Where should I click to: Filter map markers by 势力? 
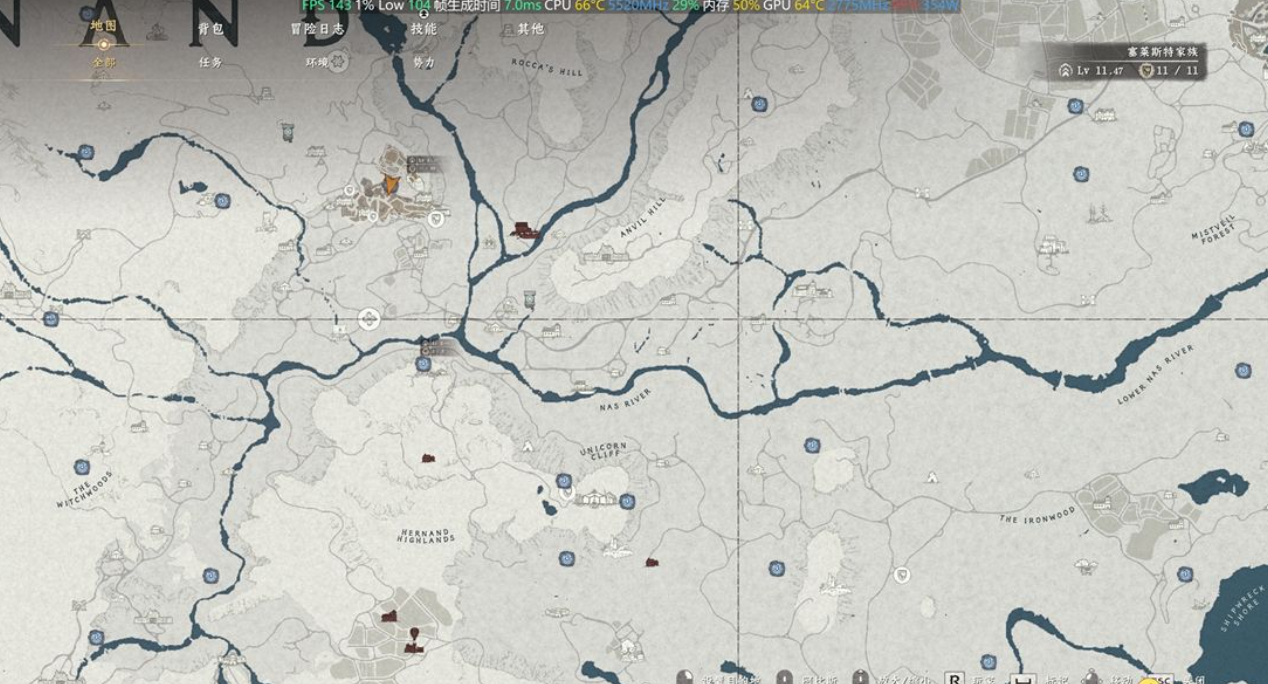(x=423, y=62)
